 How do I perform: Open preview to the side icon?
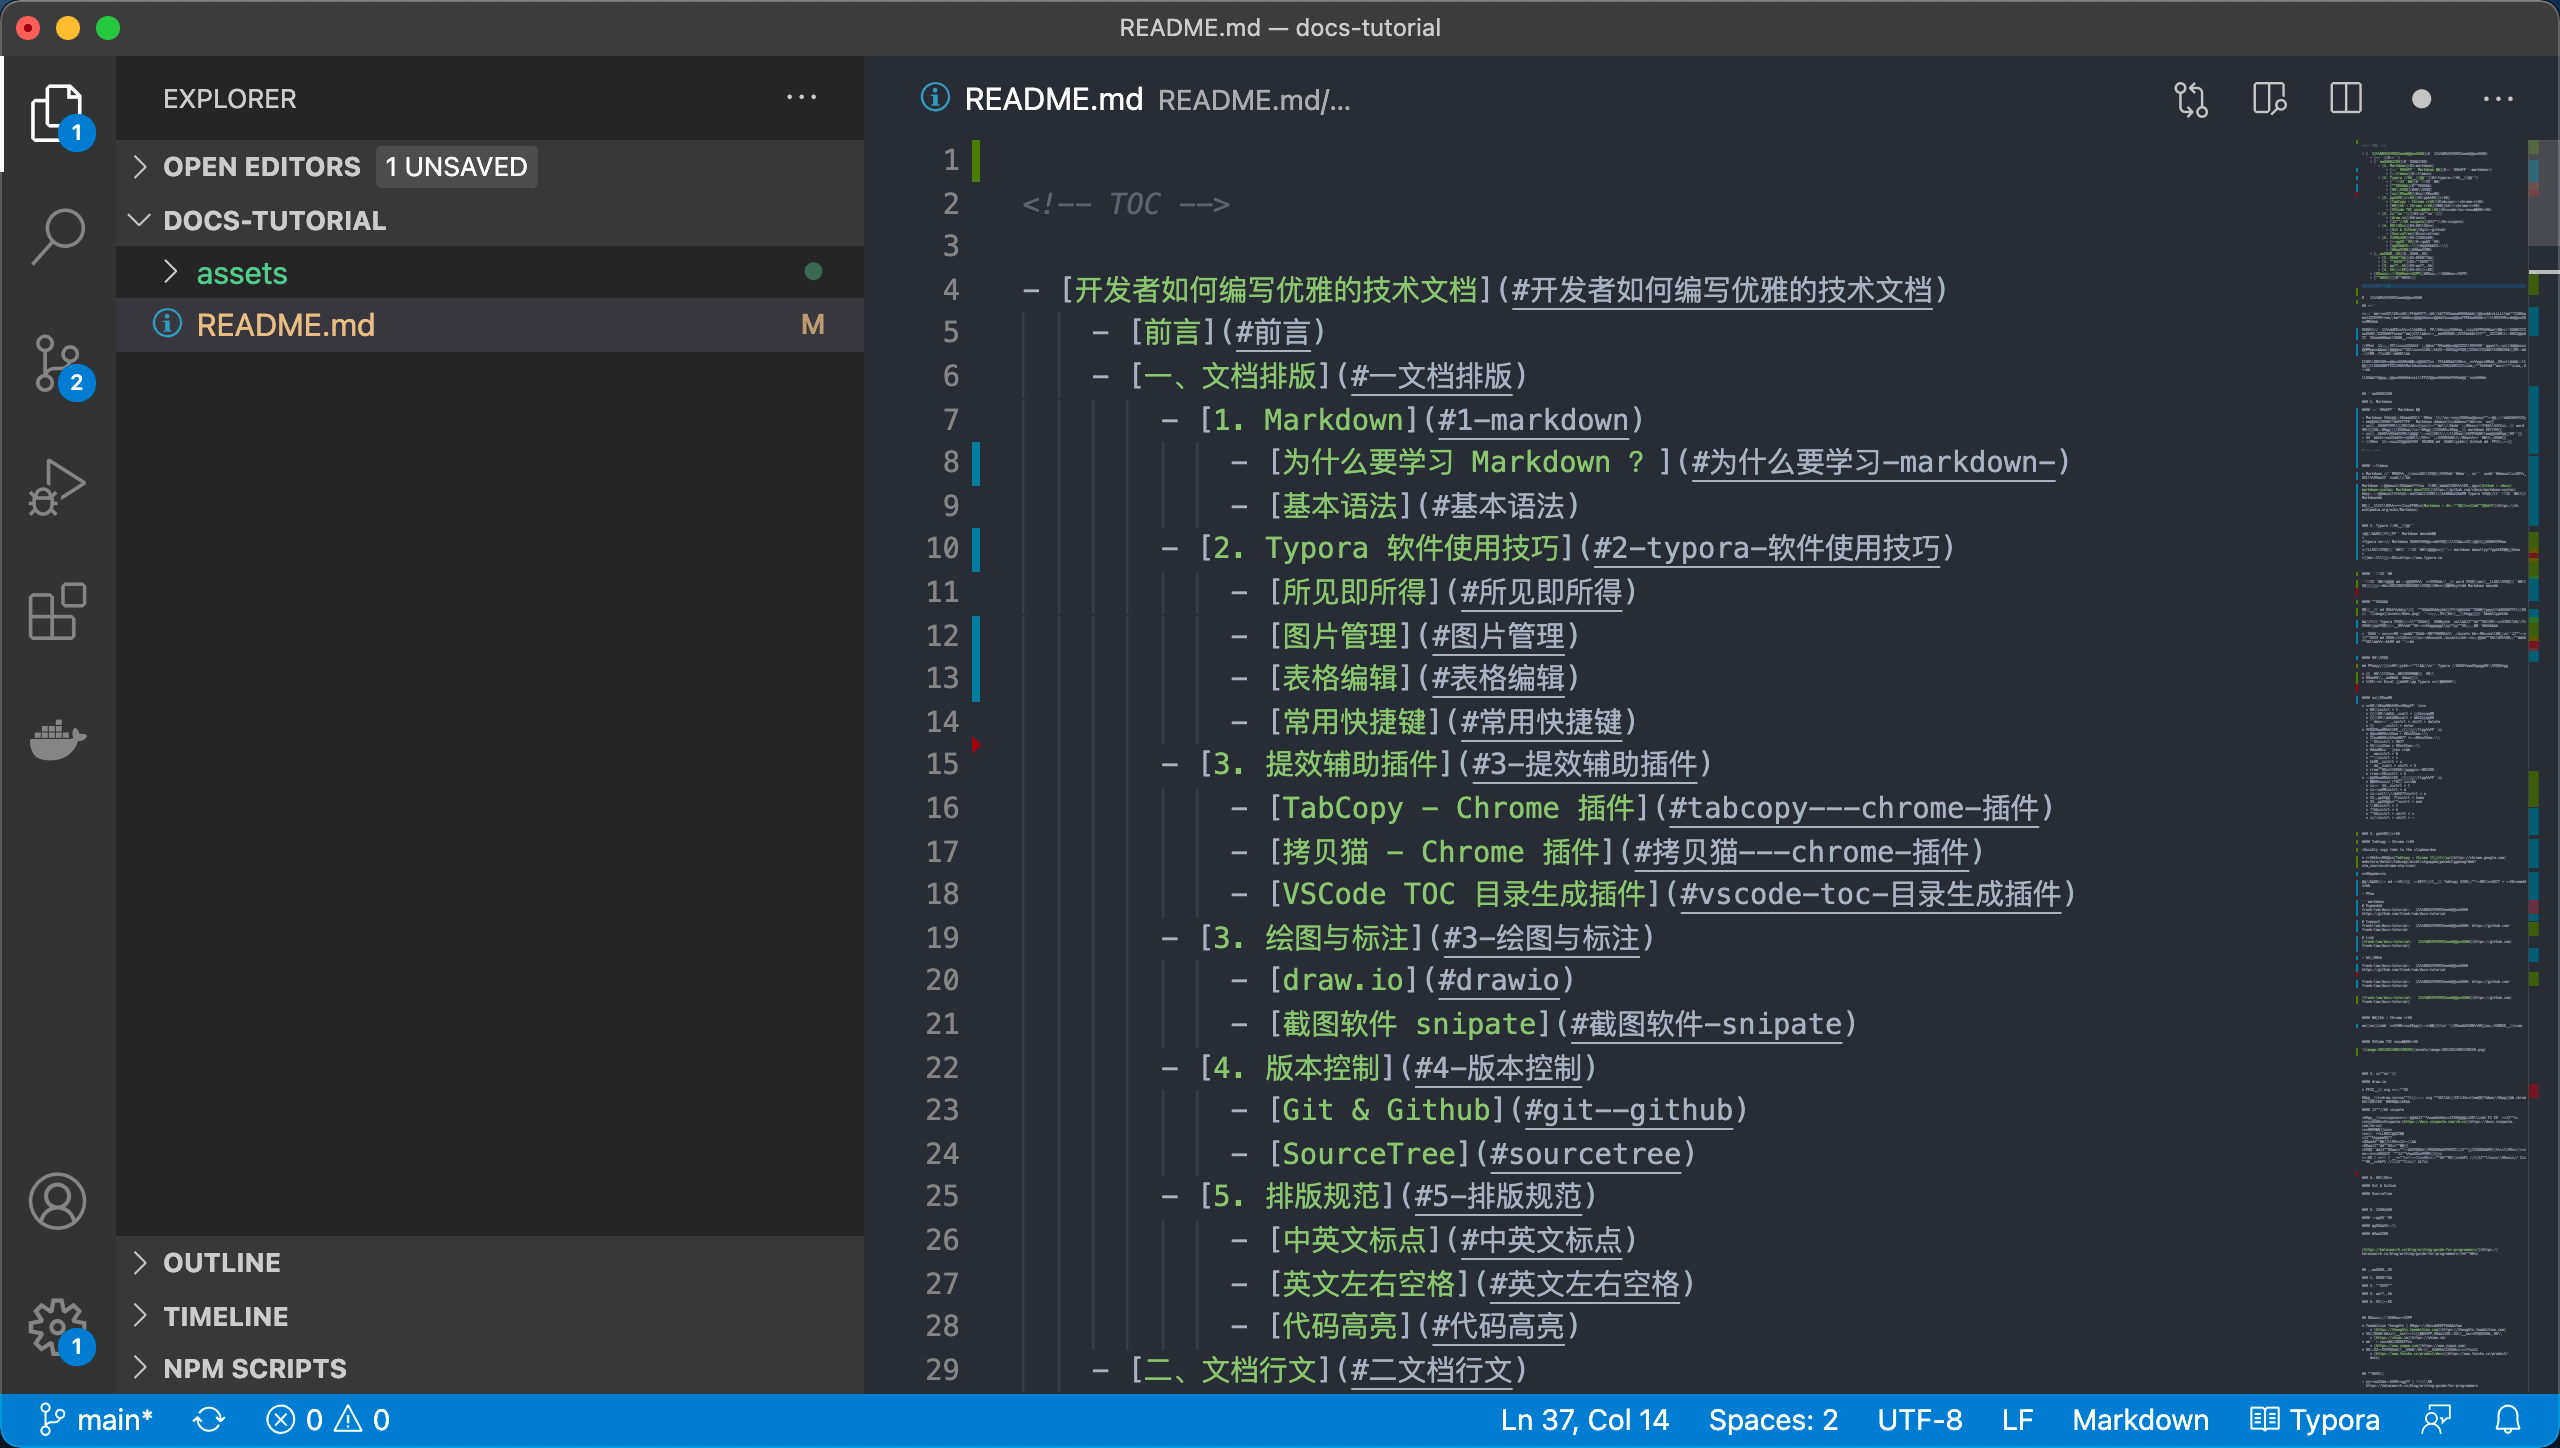point(2269,99)
